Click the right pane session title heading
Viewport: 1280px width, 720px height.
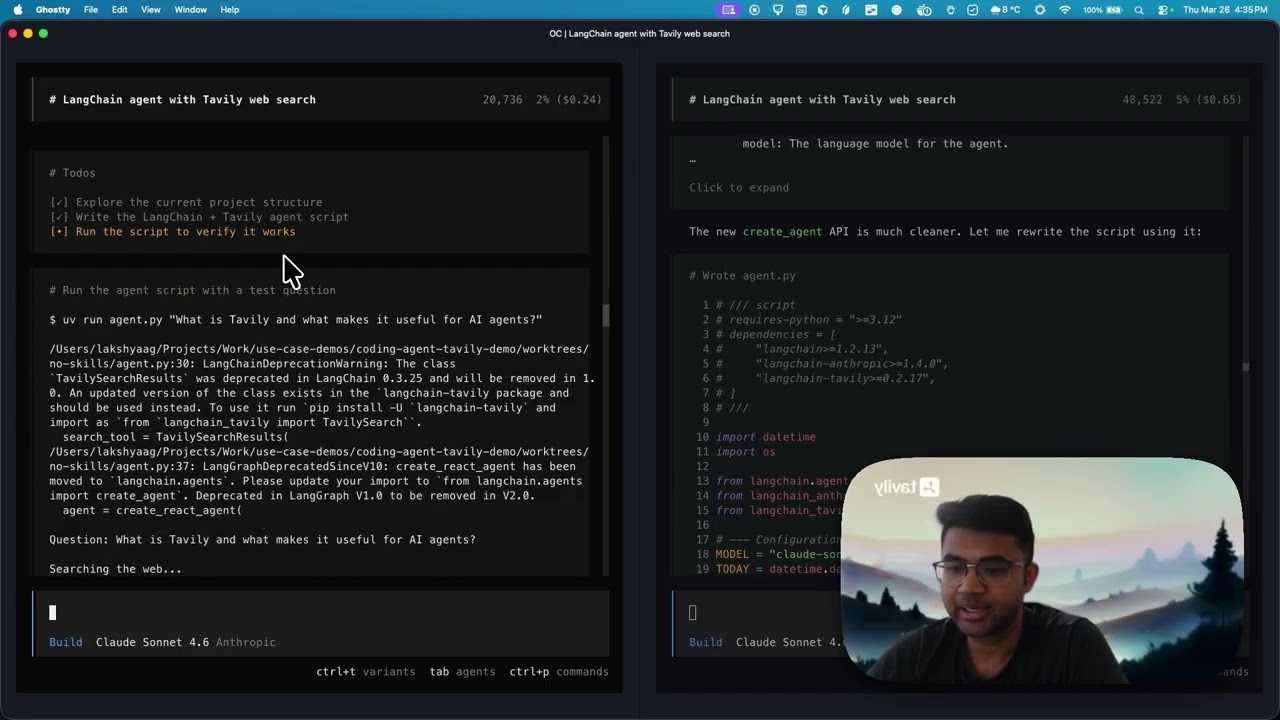pyautogui.click(x=822, y=99)
